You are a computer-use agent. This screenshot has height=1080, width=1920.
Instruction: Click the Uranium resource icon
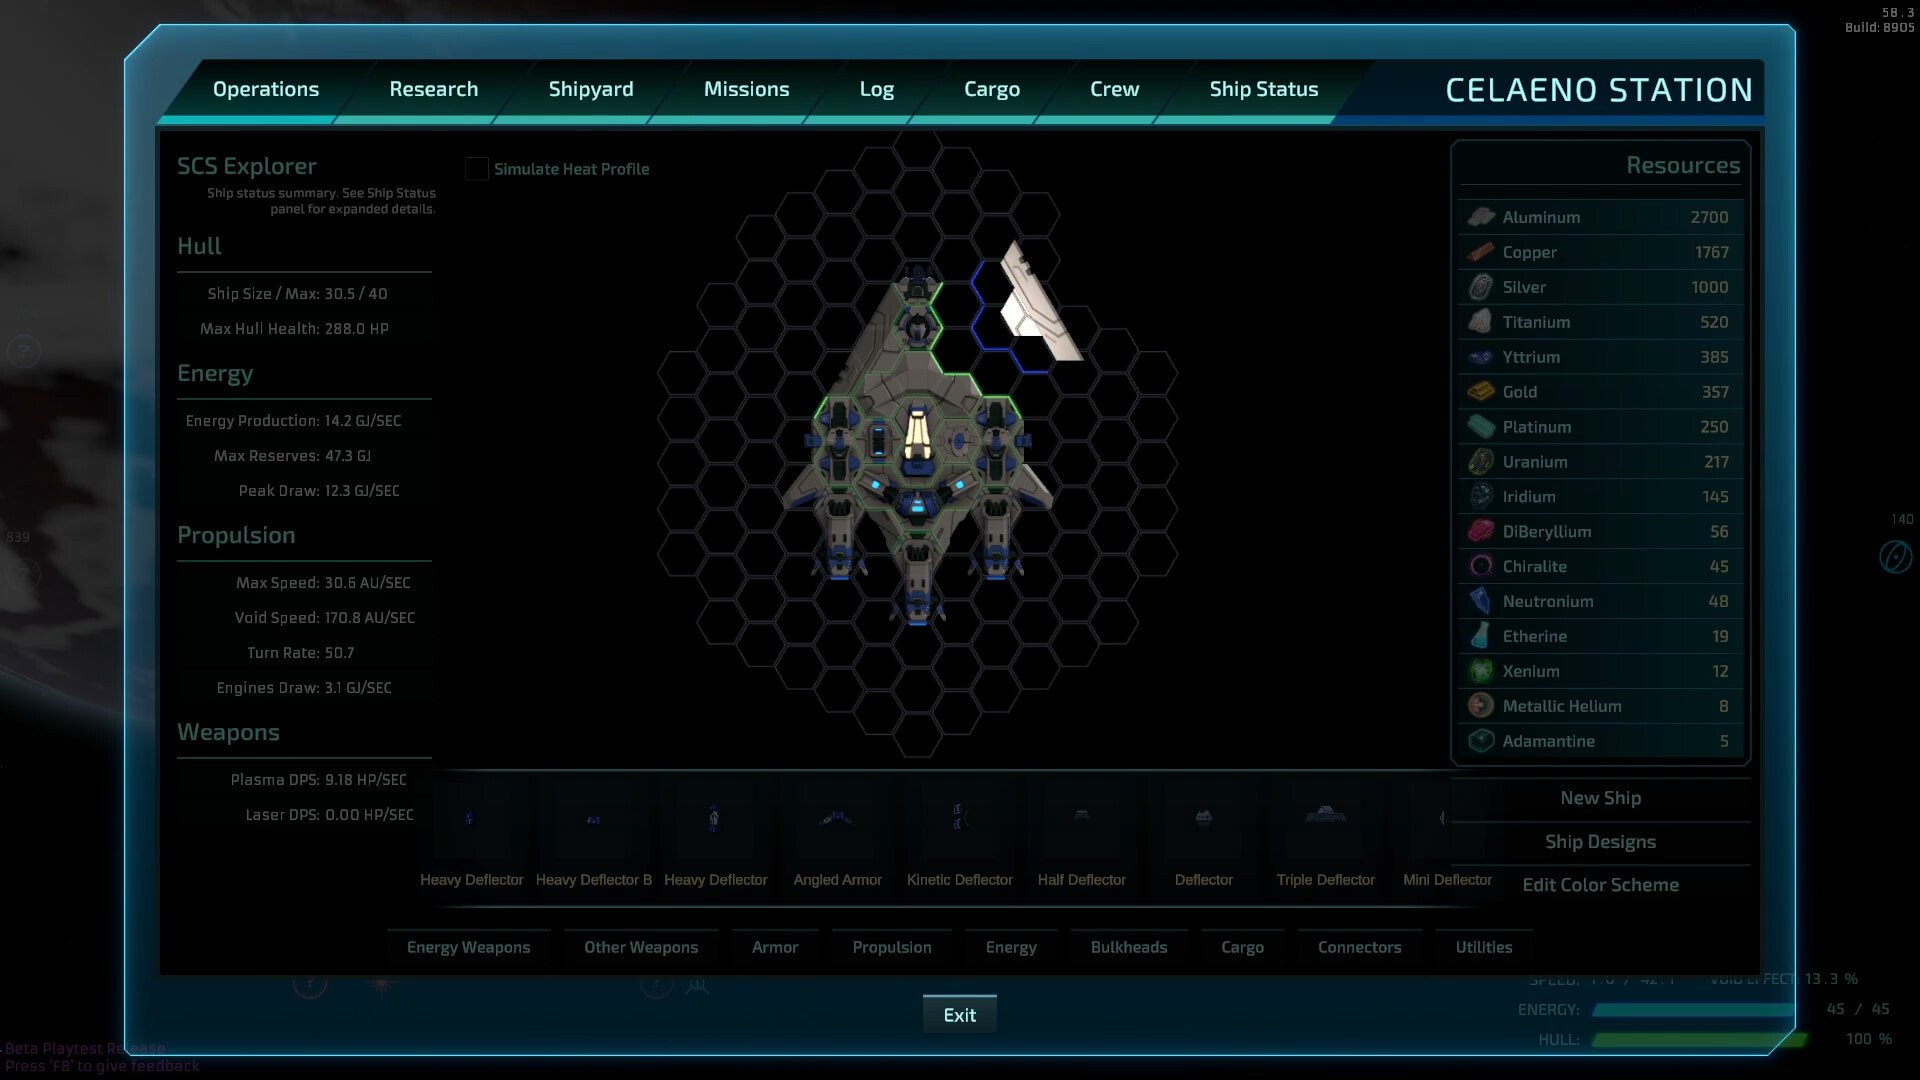(1480, 460)
